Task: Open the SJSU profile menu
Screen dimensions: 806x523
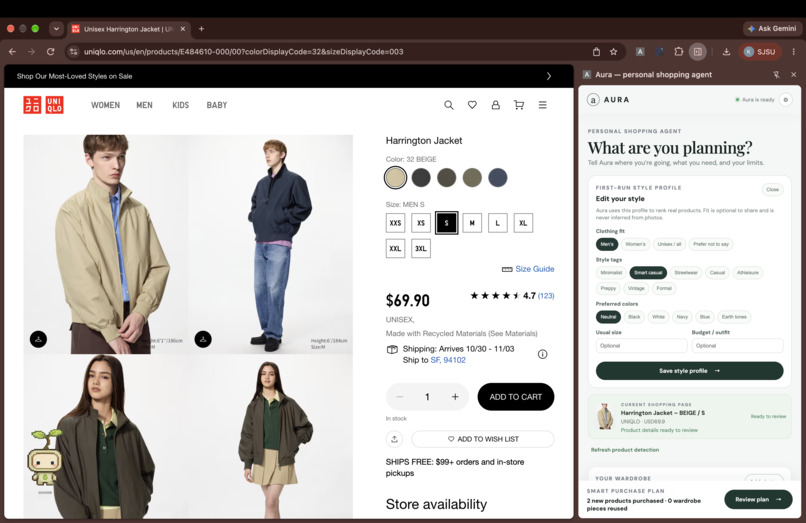Action: click(760, 51)
